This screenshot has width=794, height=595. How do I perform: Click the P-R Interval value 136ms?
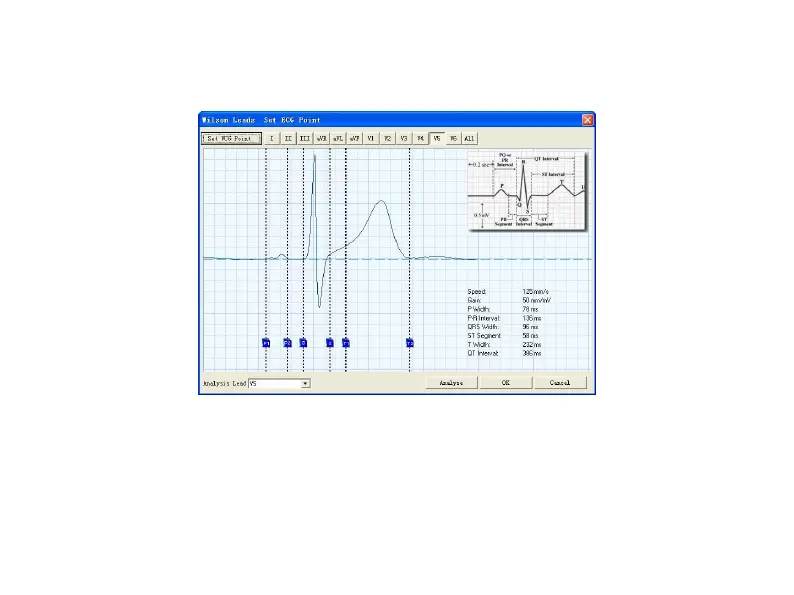point(532,319)
